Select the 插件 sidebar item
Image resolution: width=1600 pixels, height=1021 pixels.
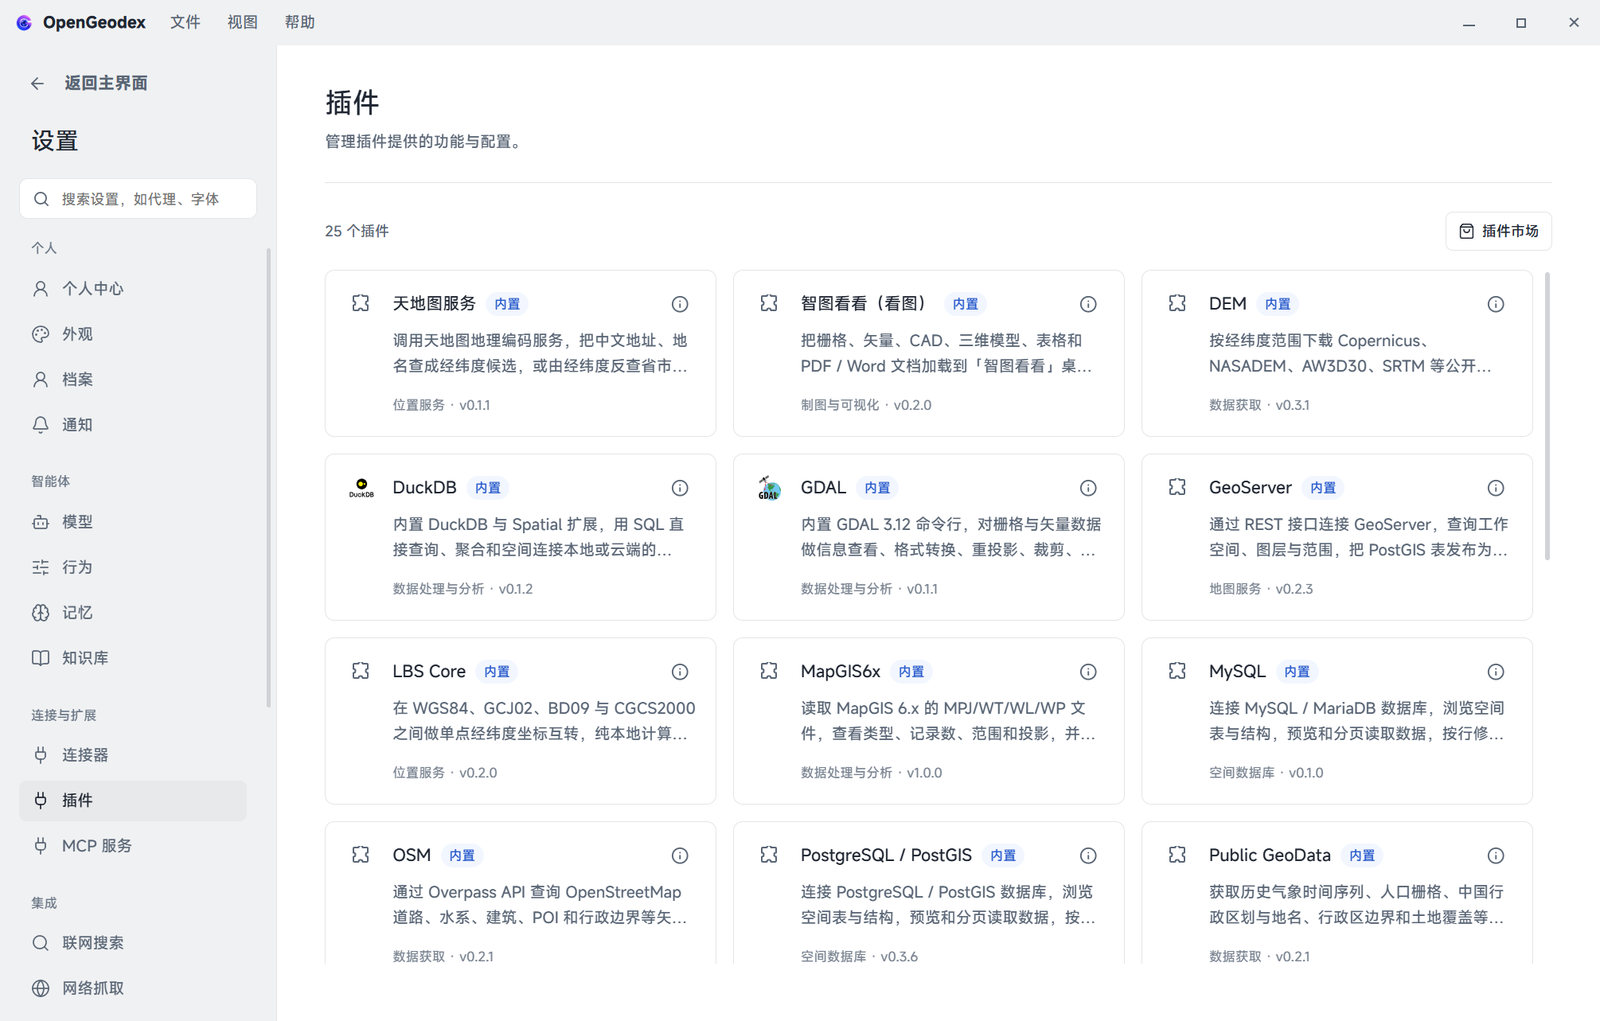pyautogui.click(x=133, y=801)
